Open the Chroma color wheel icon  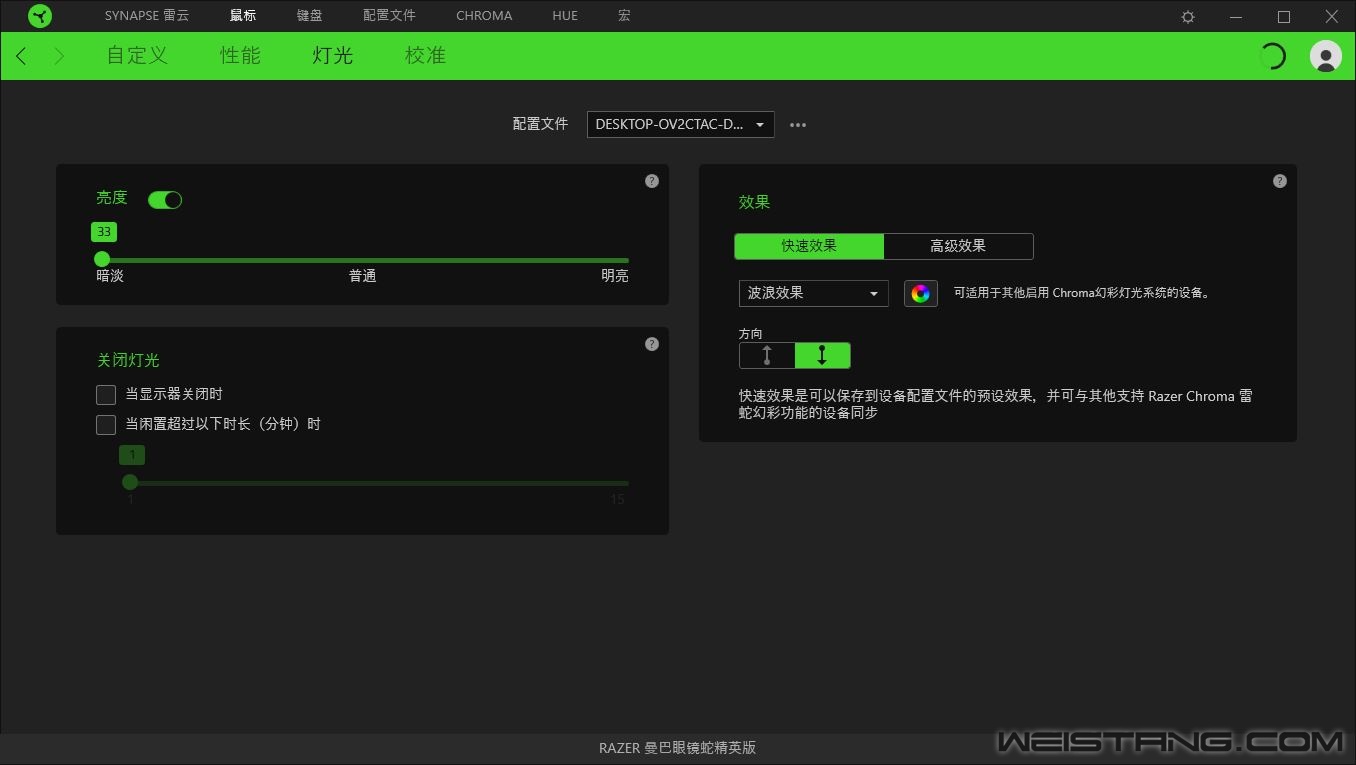click(x=921, y=293)
